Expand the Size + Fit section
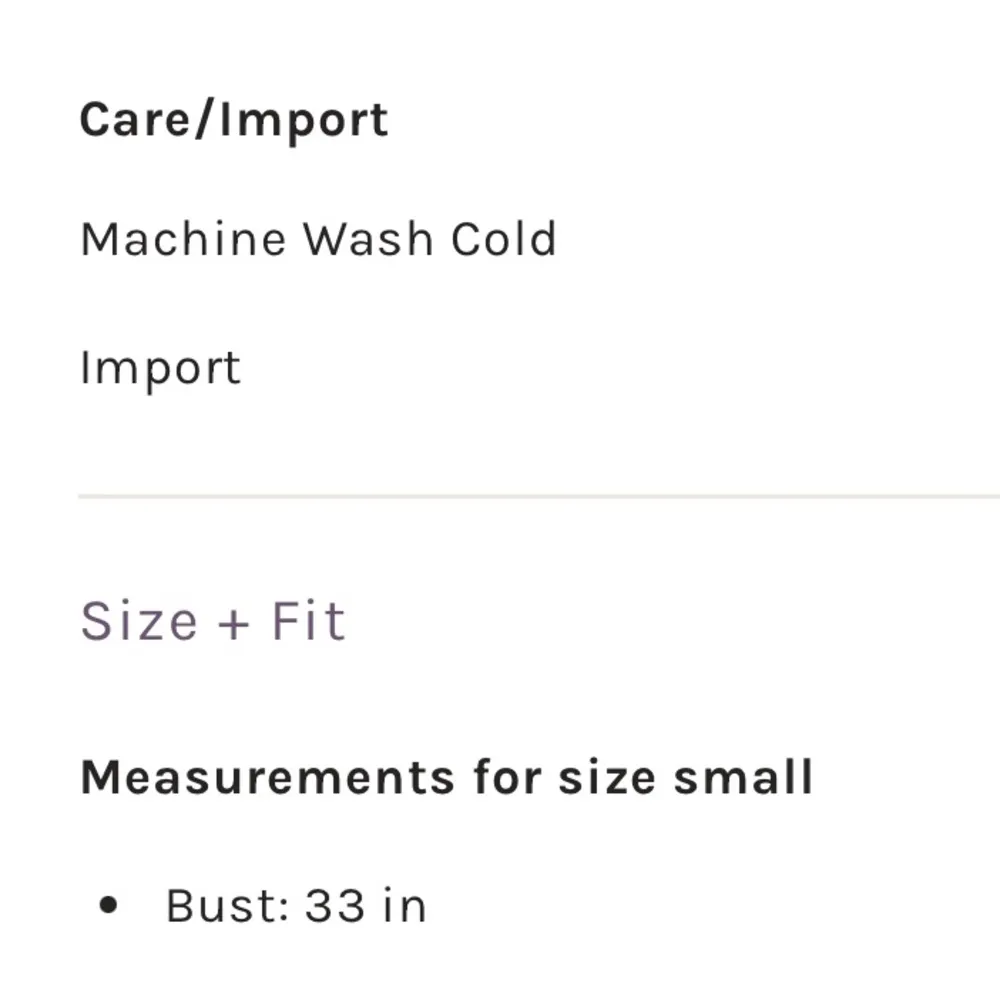 pyautogui.click(x=212, y=621)
